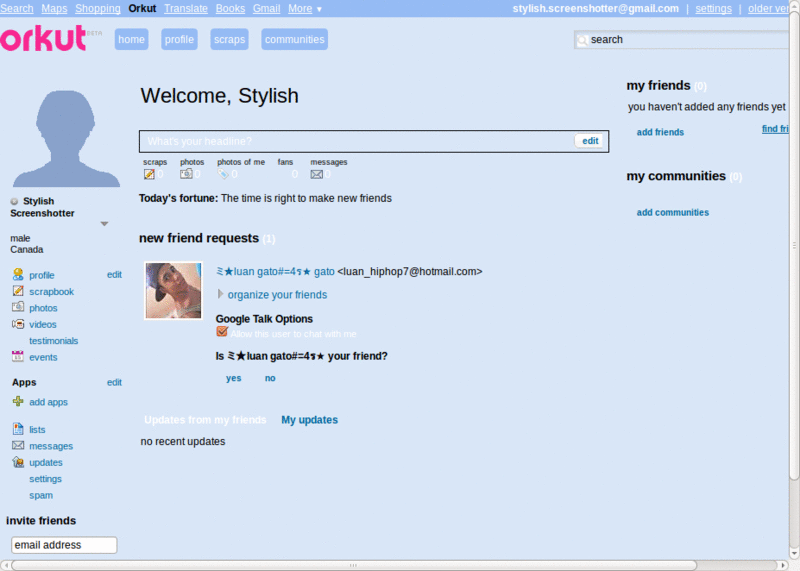The width and height of the screenshot is (800, 571).
Task: Click luan gato profile name link
Action: click(x=276, y=271)
